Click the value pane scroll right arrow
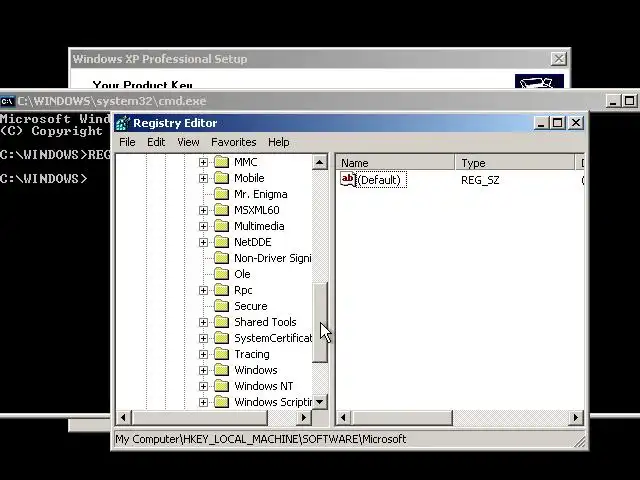Viewport: 640px width, 480px height. [x=576, y=418]
